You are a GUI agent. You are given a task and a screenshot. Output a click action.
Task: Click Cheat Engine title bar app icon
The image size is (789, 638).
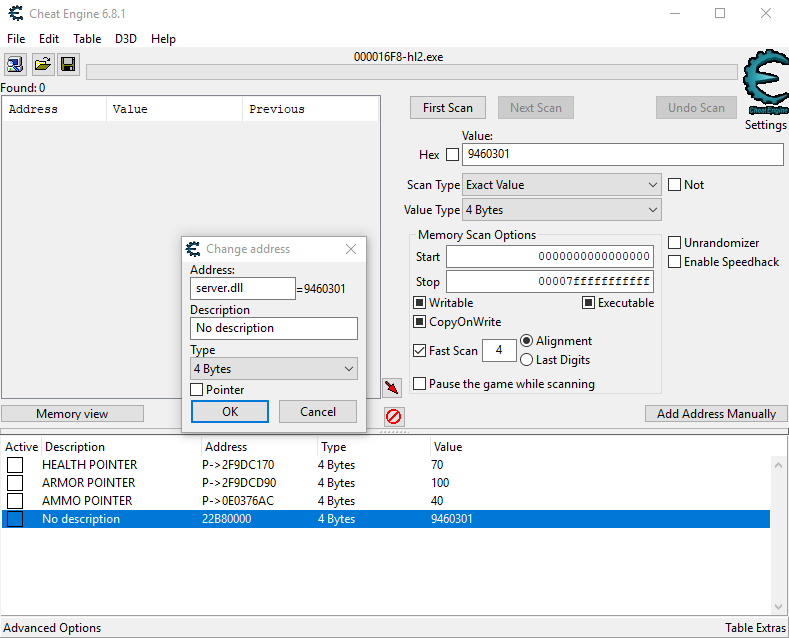(x=16, y=14)
